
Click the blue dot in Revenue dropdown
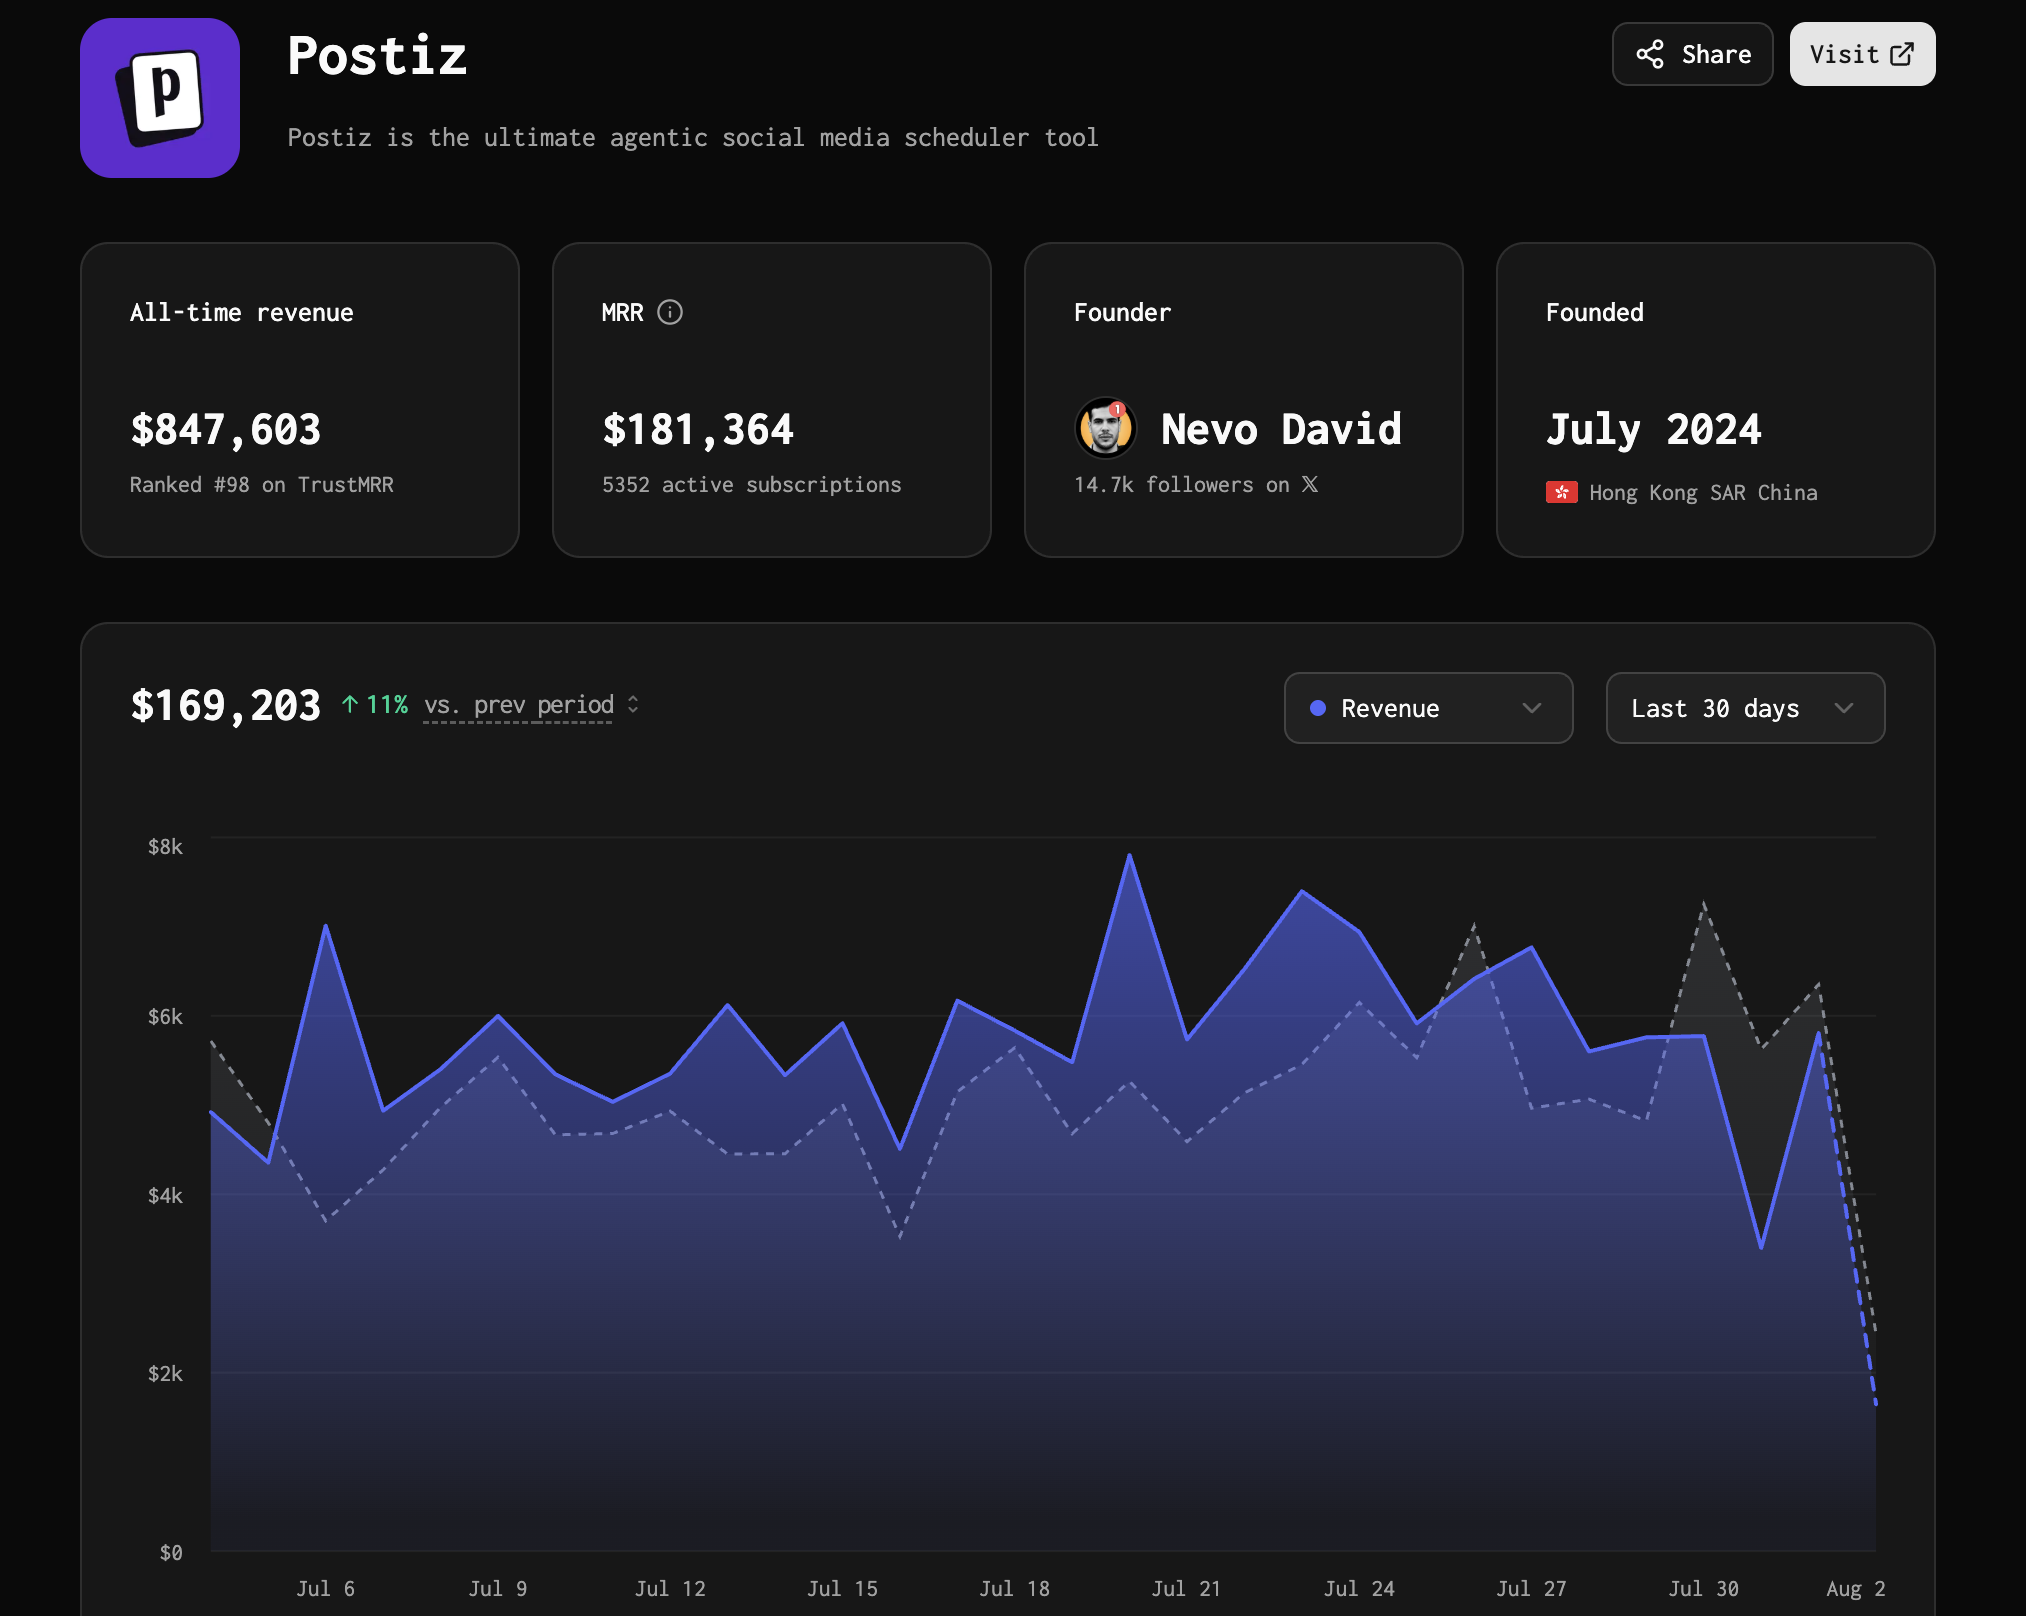[1318, 708]
